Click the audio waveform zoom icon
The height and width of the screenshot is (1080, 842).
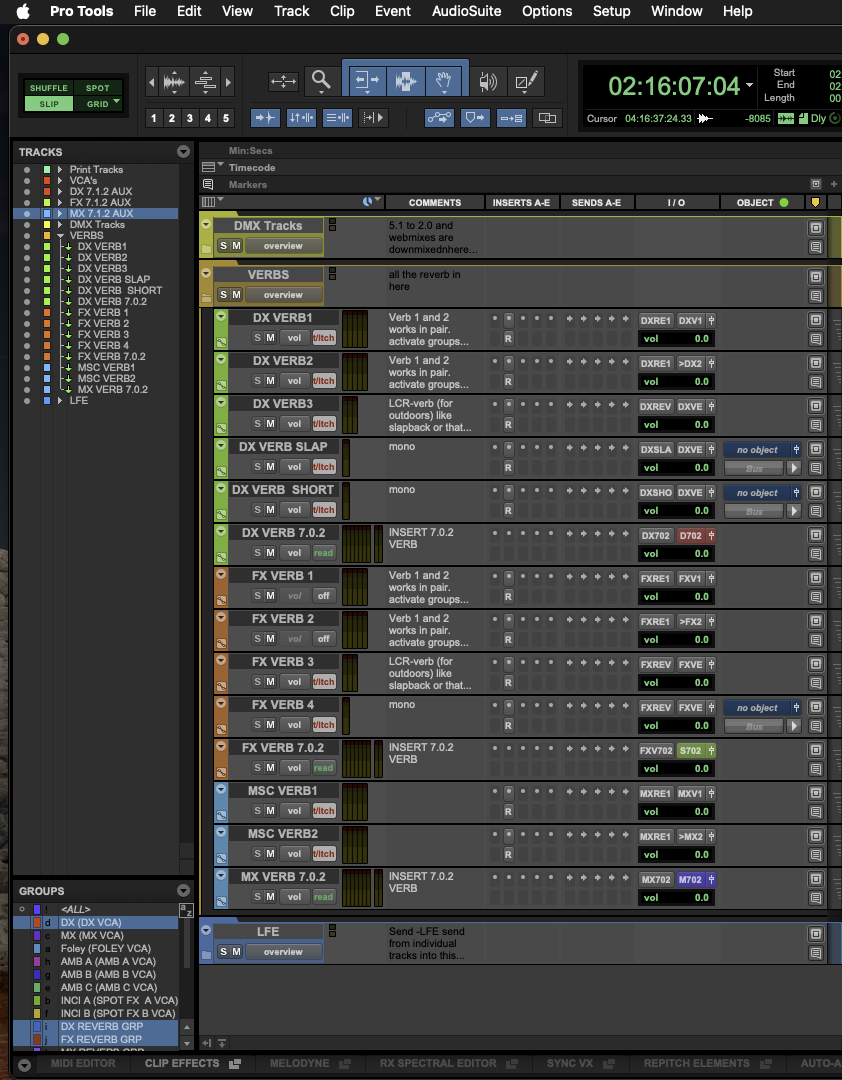[x=174, y=82]
